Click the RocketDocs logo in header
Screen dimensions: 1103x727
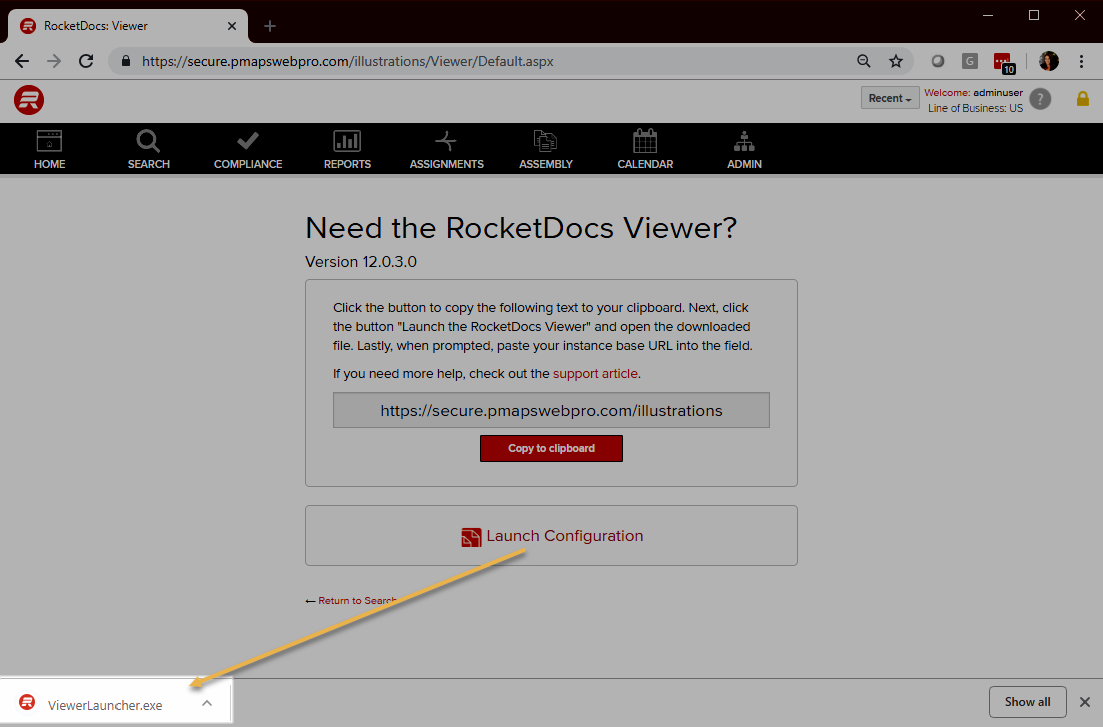(29, 100)
